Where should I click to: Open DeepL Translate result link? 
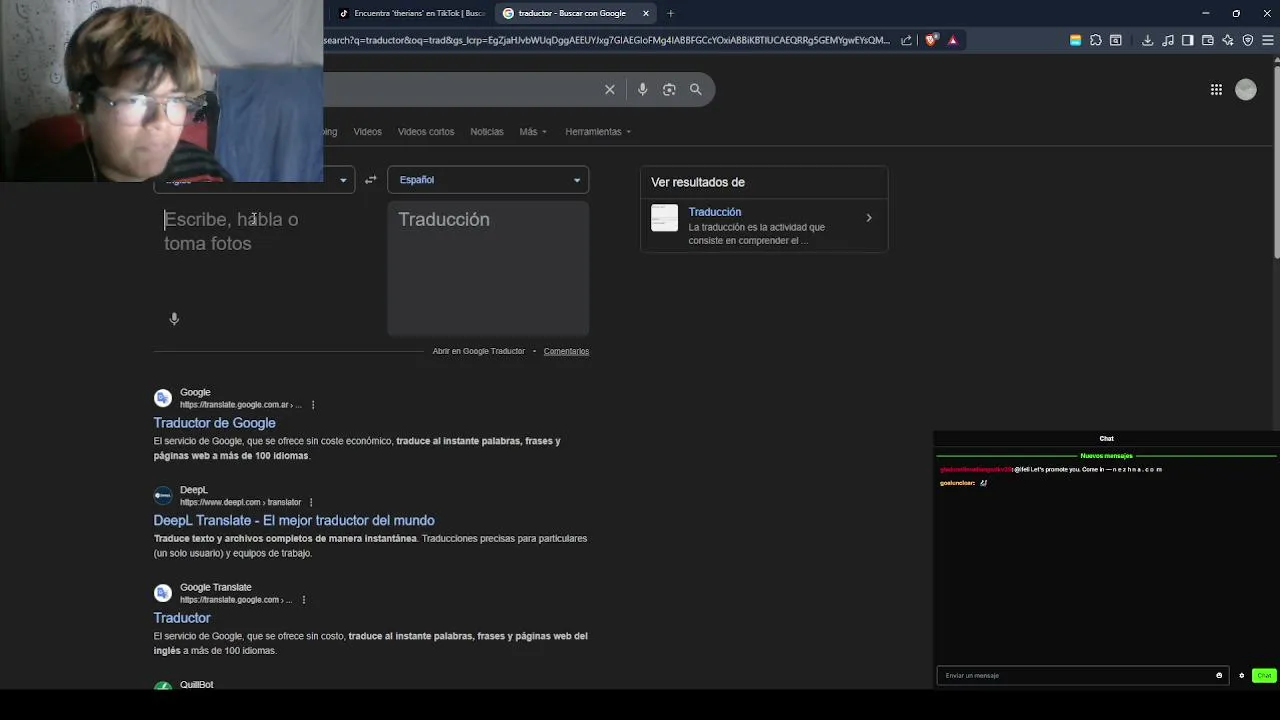(x=294, y=521)
